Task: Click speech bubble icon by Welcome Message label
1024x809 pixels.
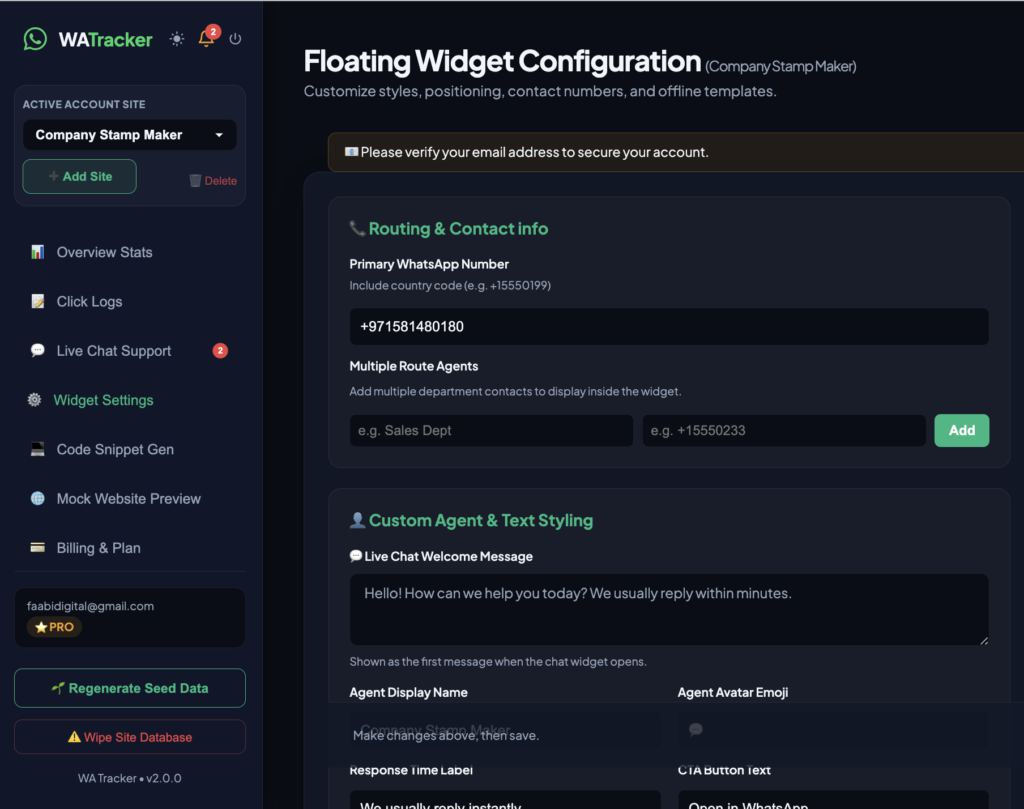Action: 356,556
